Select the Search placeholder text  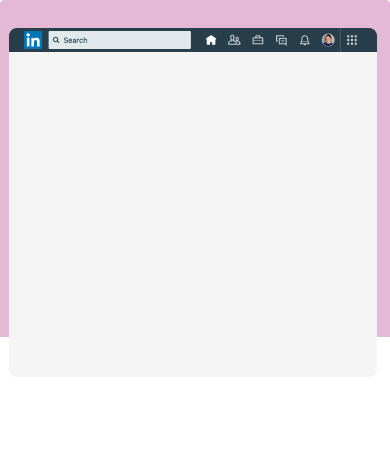coord(75,40)
